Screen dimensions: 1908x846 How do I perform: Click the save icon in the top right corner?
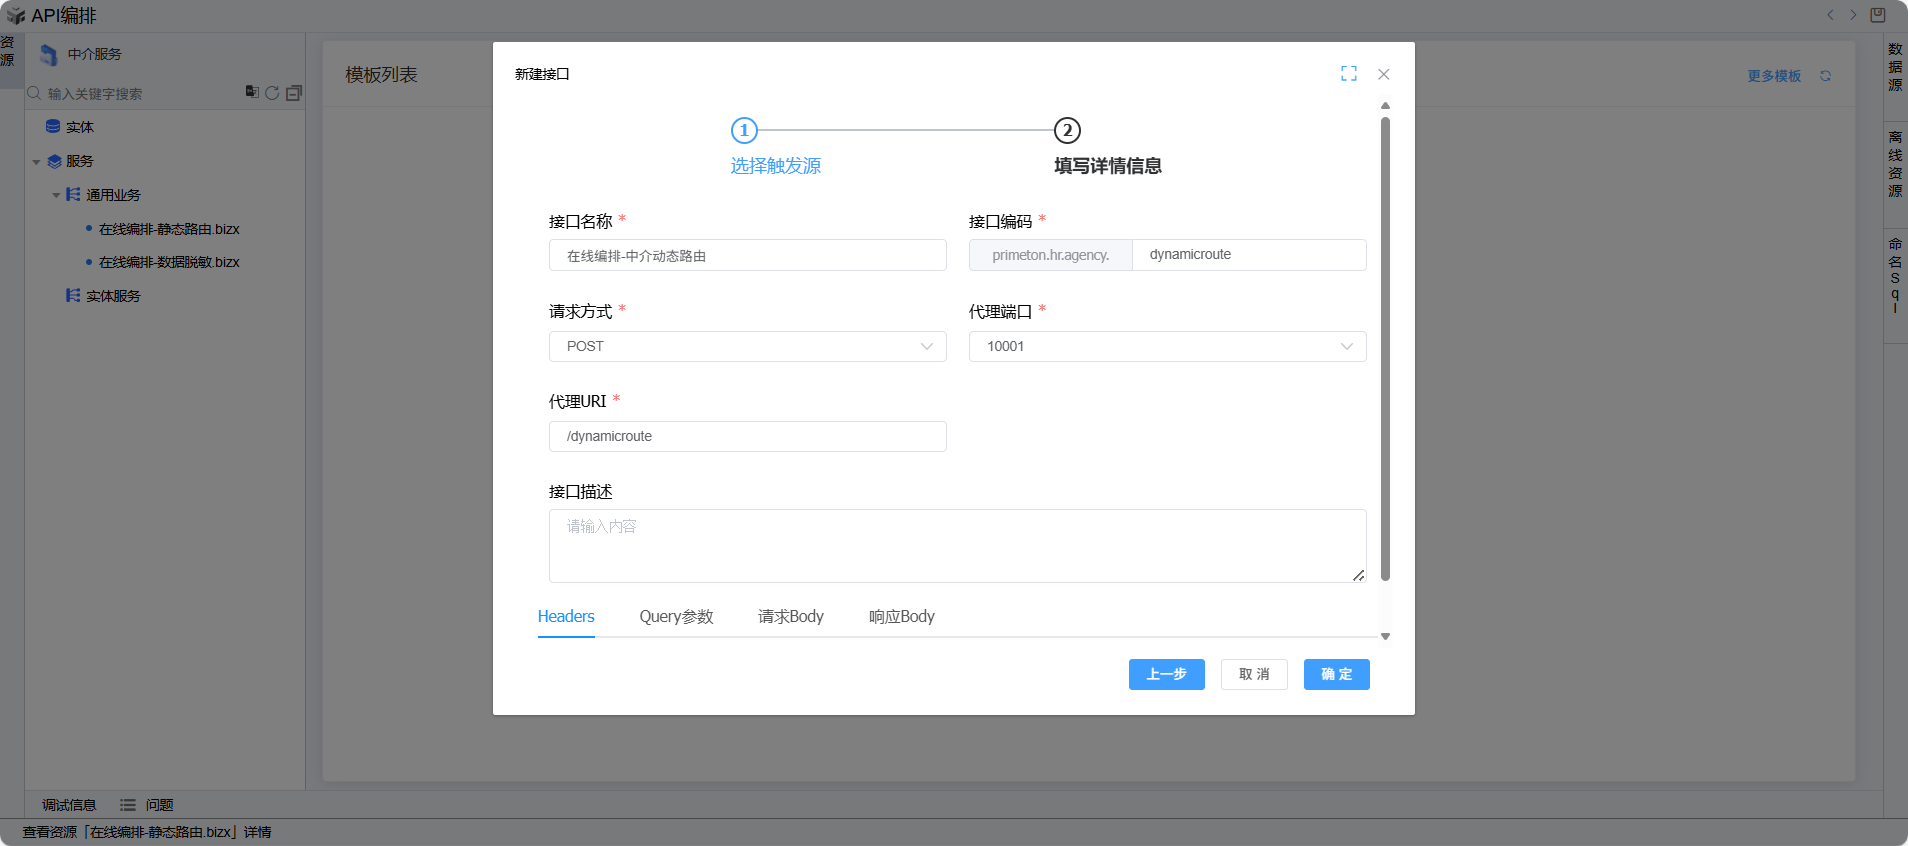(1877, 15)
